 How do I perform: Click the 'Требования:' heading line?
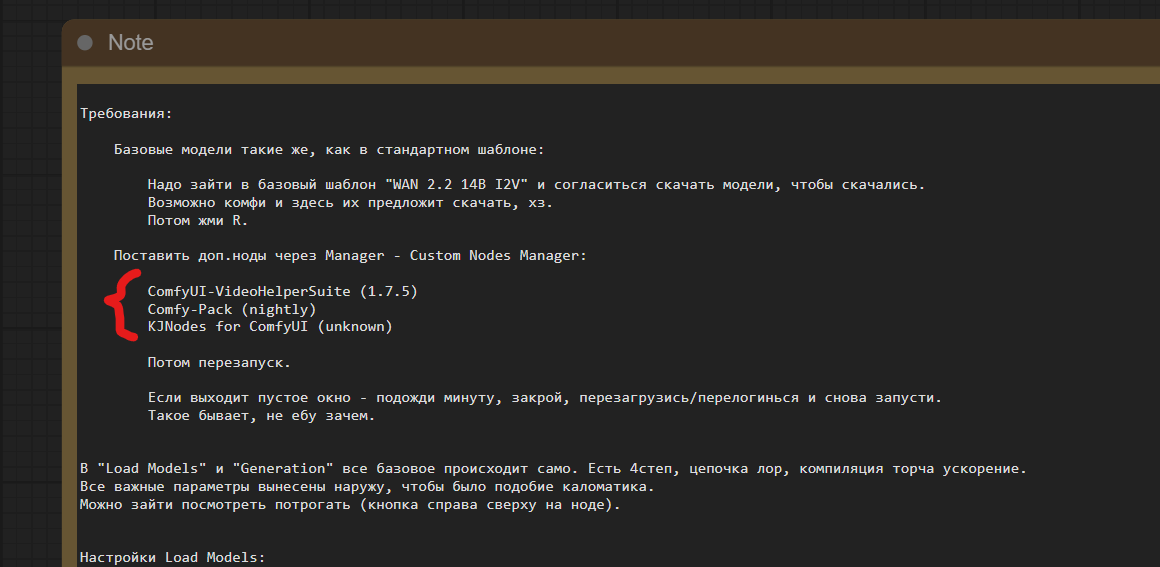[x=126, y=115]
